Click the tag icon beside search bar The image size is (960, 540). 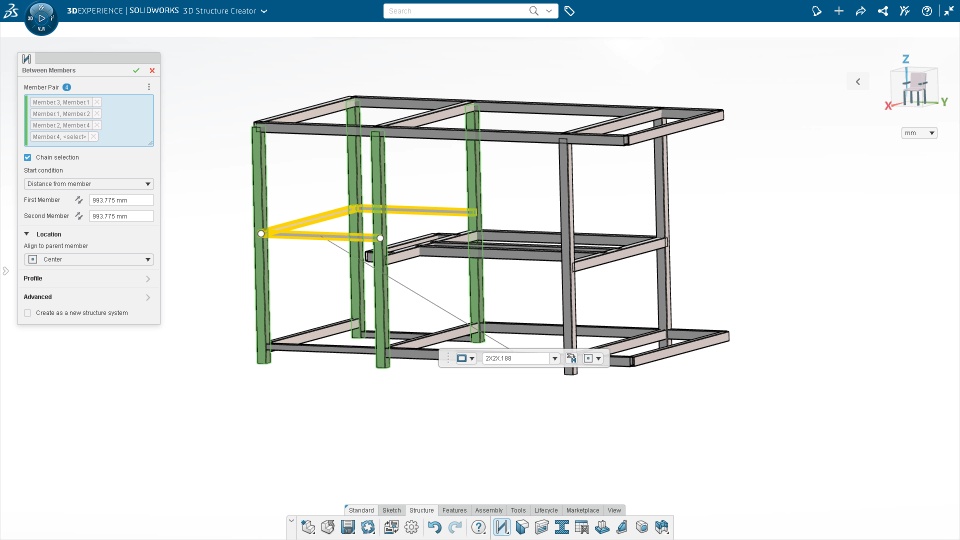(569, 11)
